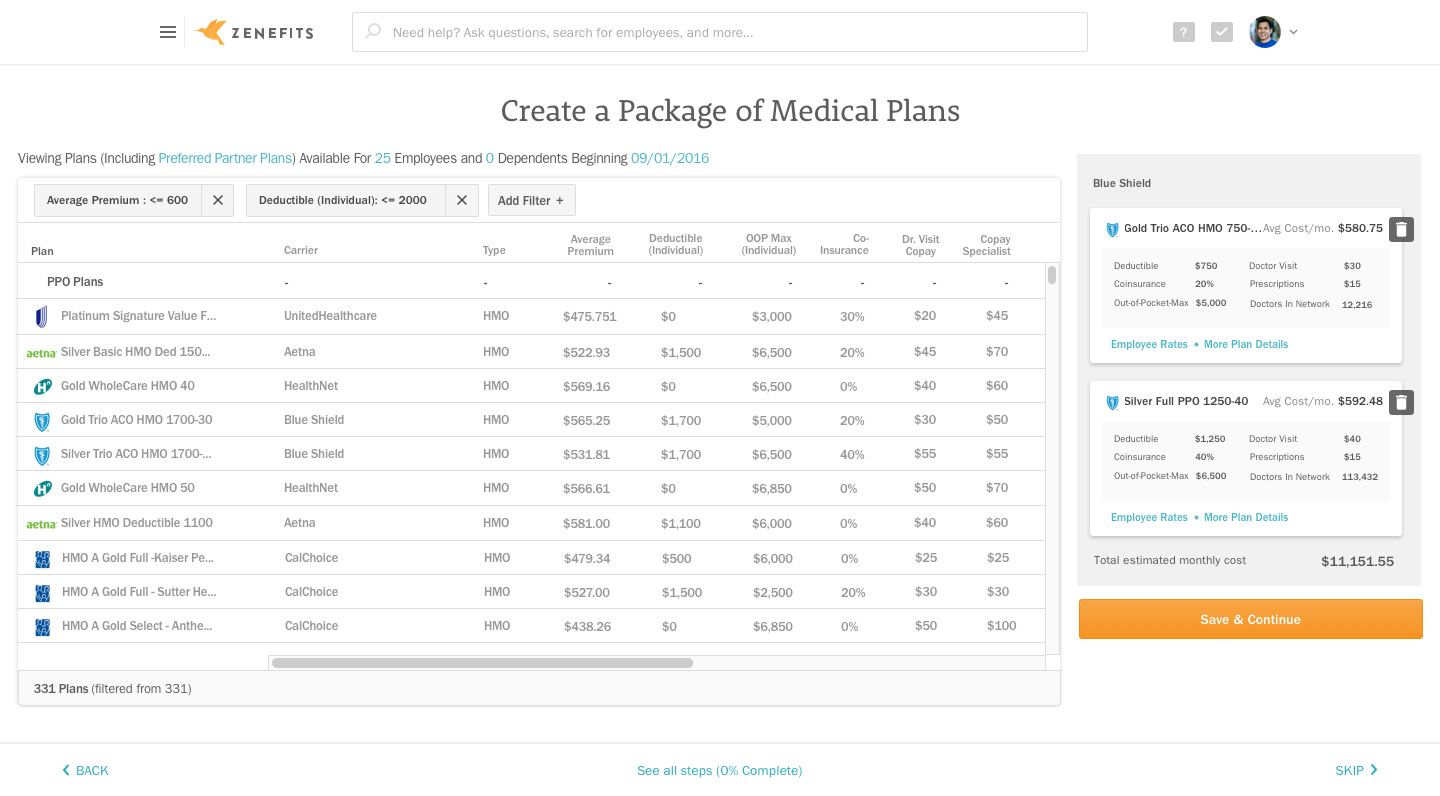Click the search magnifier icon
The height and width of the screenshot is (796, 1440).
pos(373,31)
